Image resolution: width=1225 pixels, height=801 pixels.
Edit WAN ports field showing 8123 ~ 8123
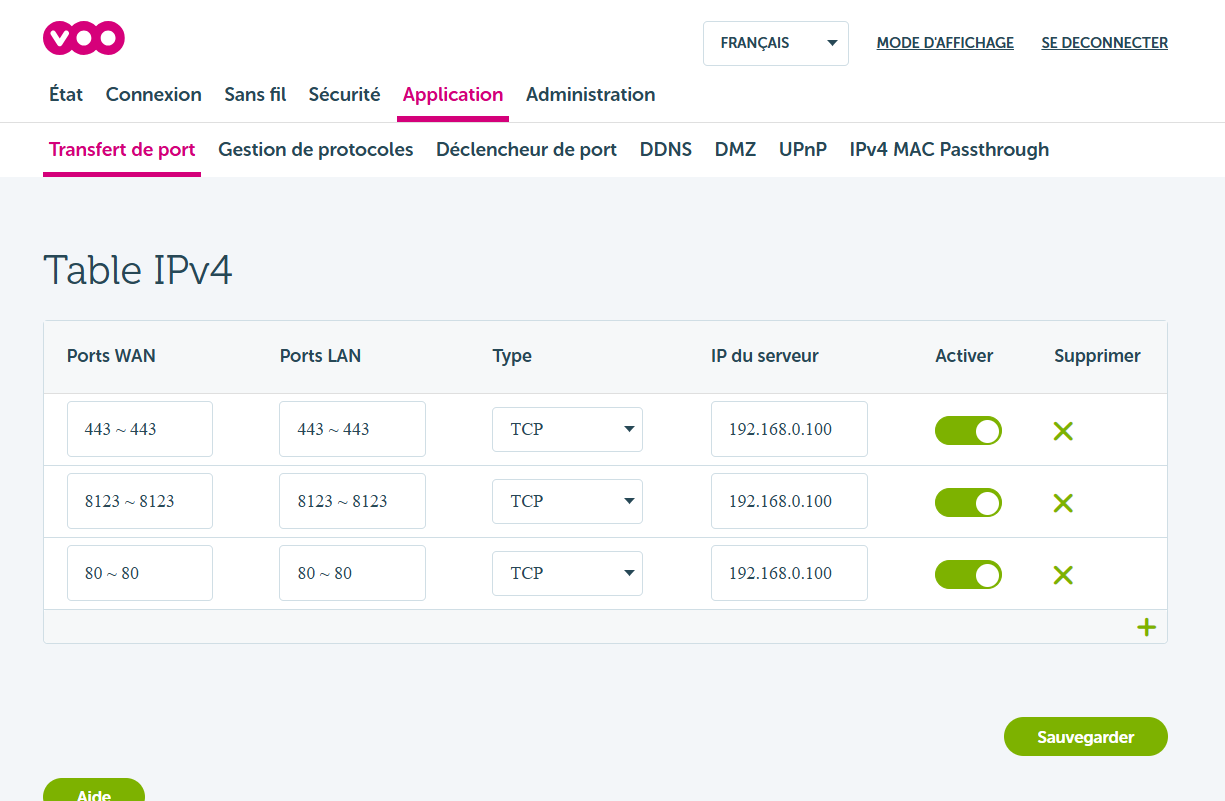pos(140,501)
